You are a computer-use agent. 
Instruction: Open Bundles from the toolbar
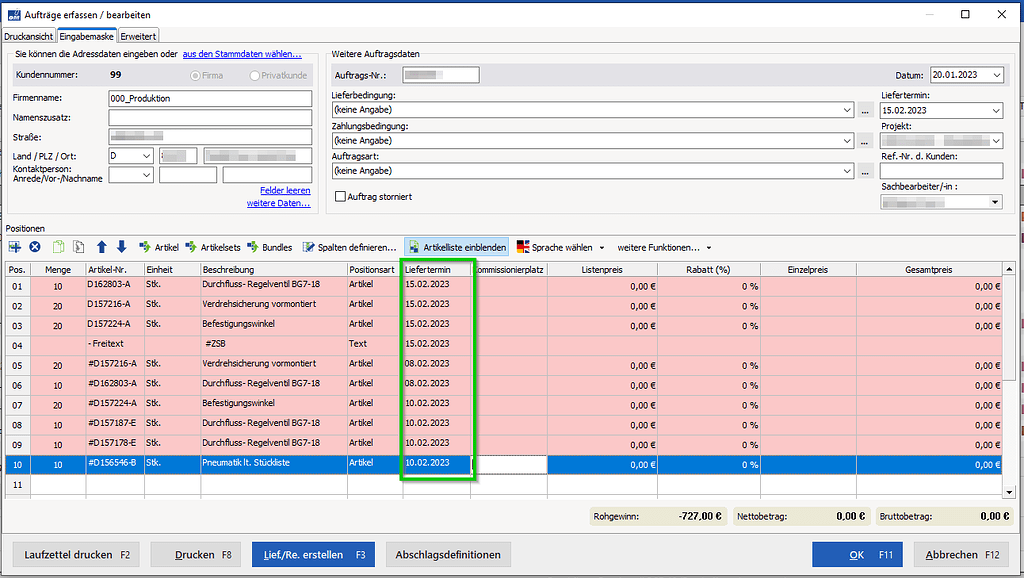(270, 248)
